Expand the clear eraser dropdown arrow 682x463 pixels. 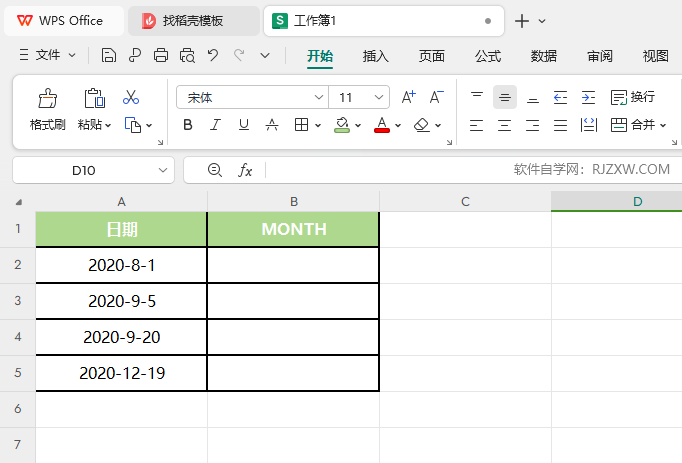(x=438, y=126)
